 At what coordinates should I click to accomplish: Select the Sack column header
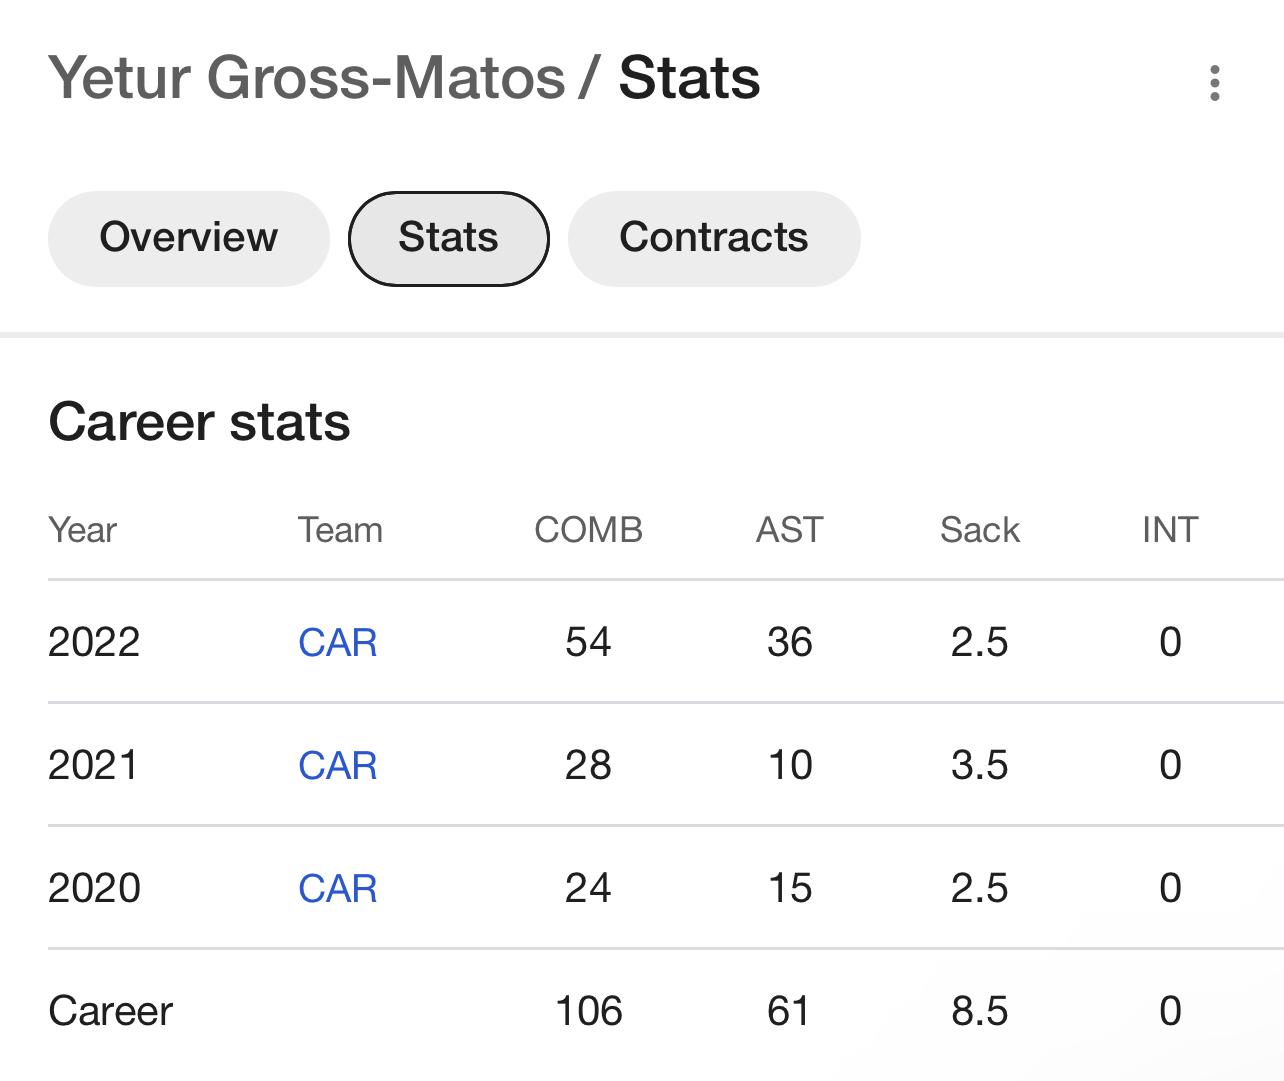(979, 530)
